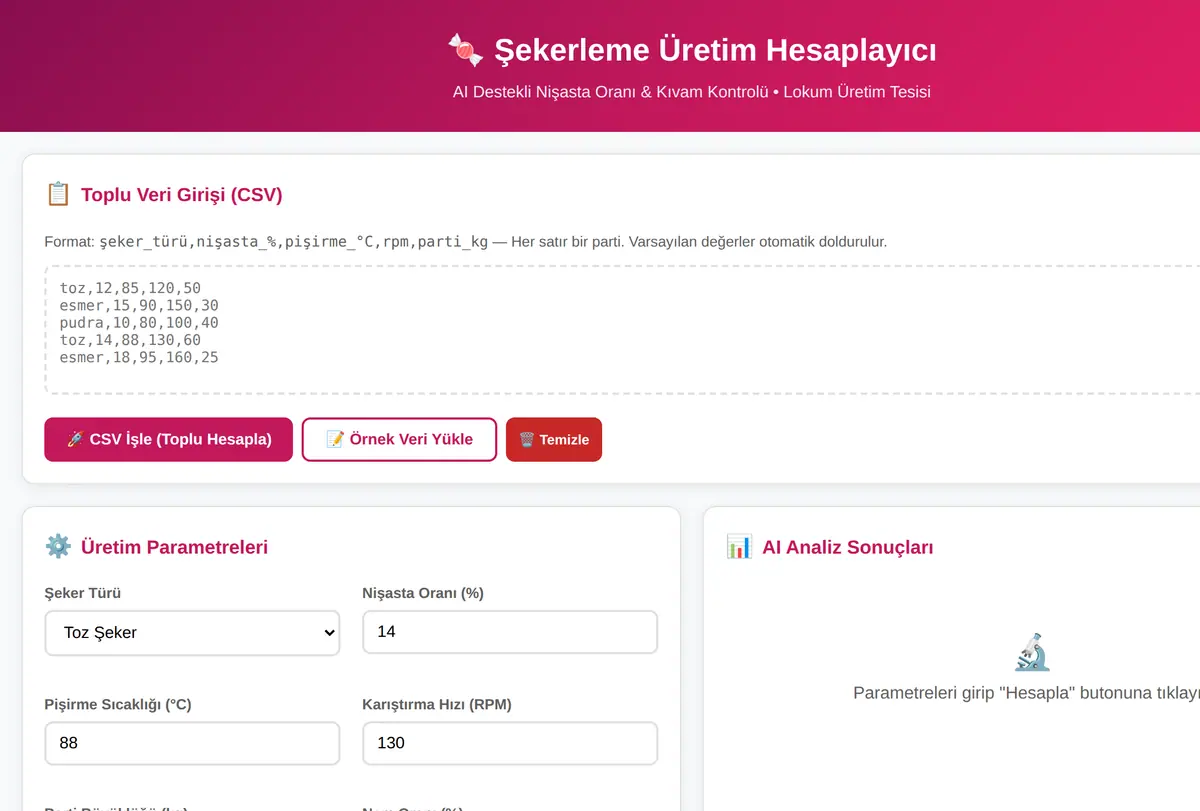This screenshot has width=1200, height=811.
Task: Click the Pişirme Sıcaklığı (°C) input field
Action: pos(192,743)
